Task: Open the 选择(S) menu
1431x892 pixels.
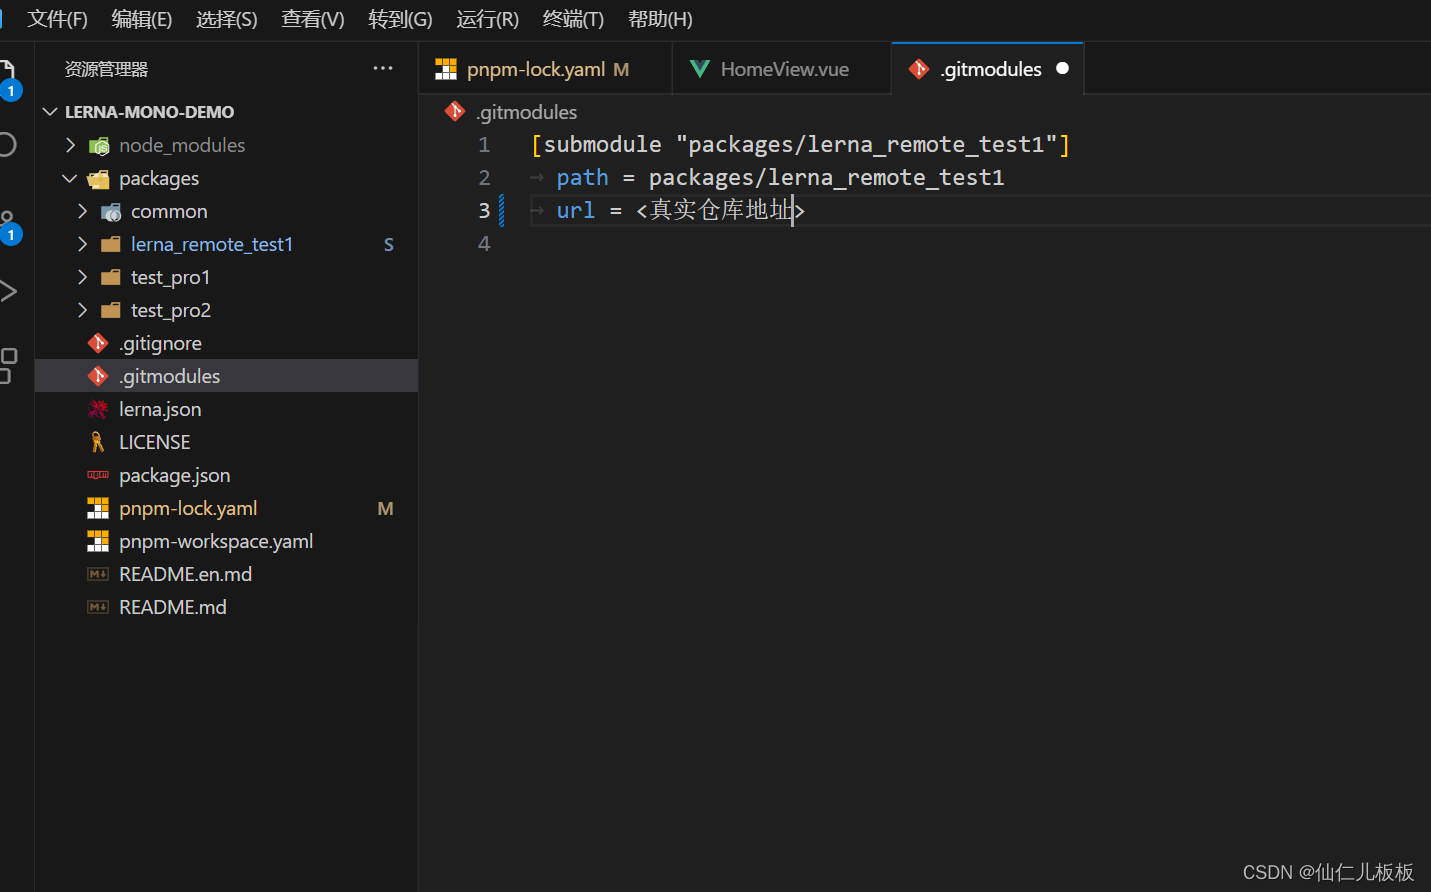Action: (227, 20)
